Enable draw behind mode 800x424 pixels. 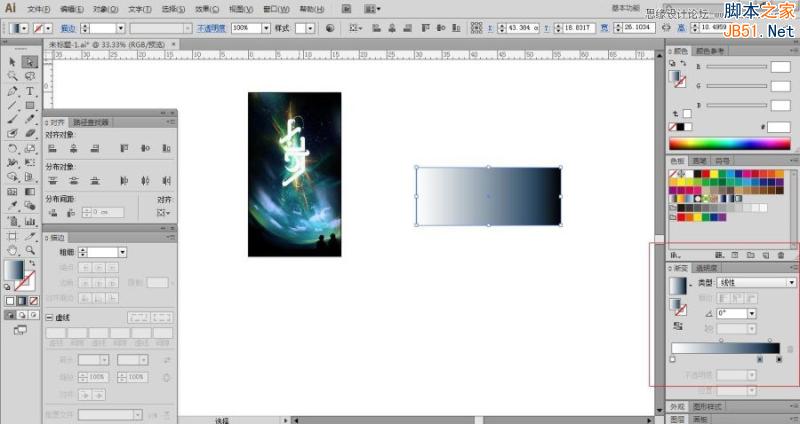(x=22, y=315)
